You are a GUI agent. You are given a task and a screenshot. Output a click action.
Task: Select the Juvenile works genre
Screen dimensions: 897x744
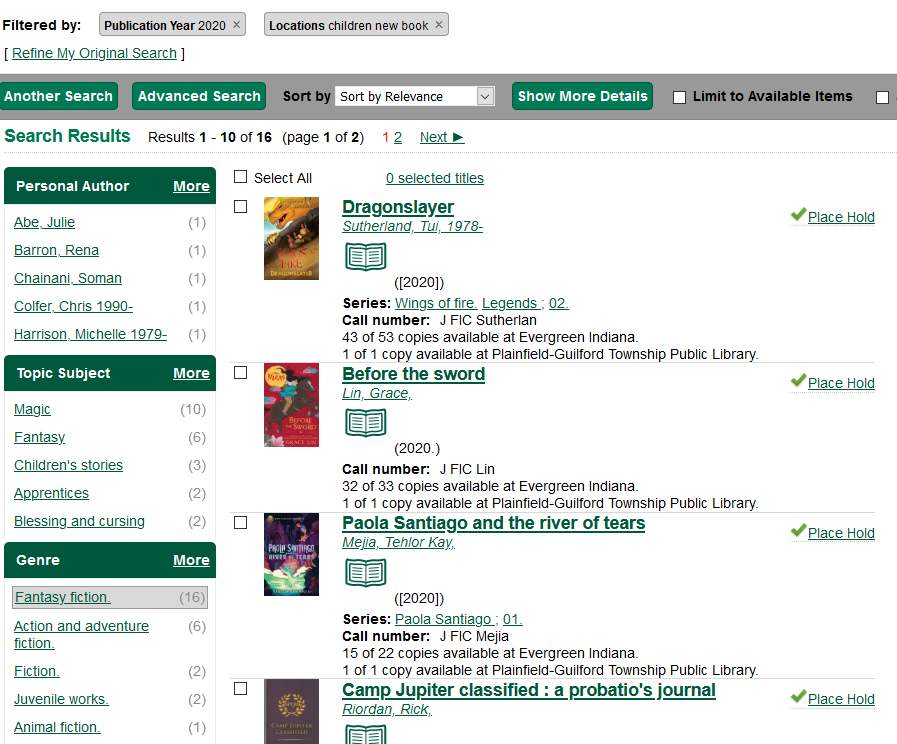[x=61, y=699]
